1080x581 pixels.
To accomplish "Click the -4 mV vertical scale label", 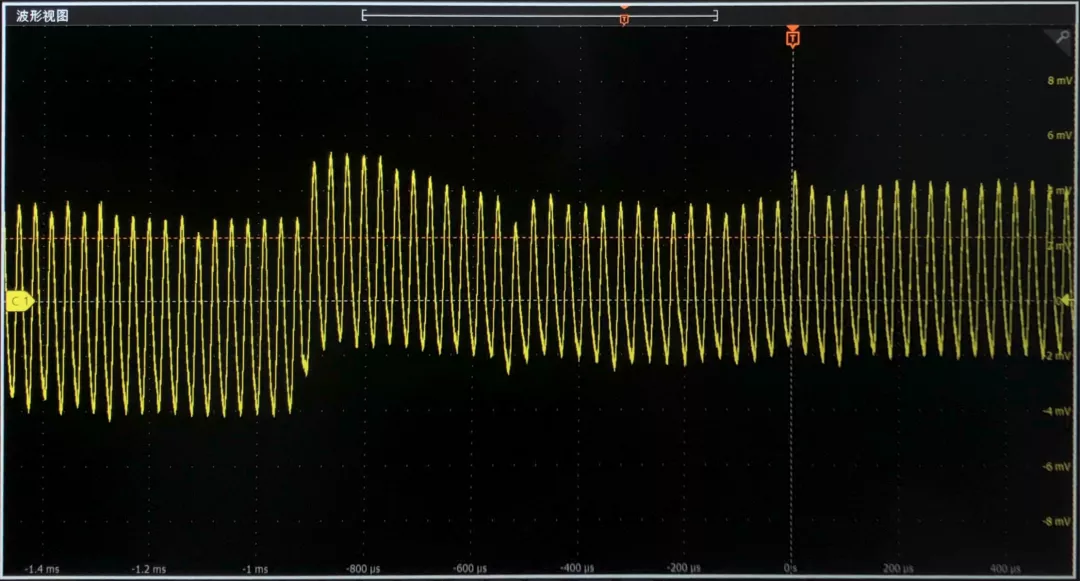I will point(1057,411).
